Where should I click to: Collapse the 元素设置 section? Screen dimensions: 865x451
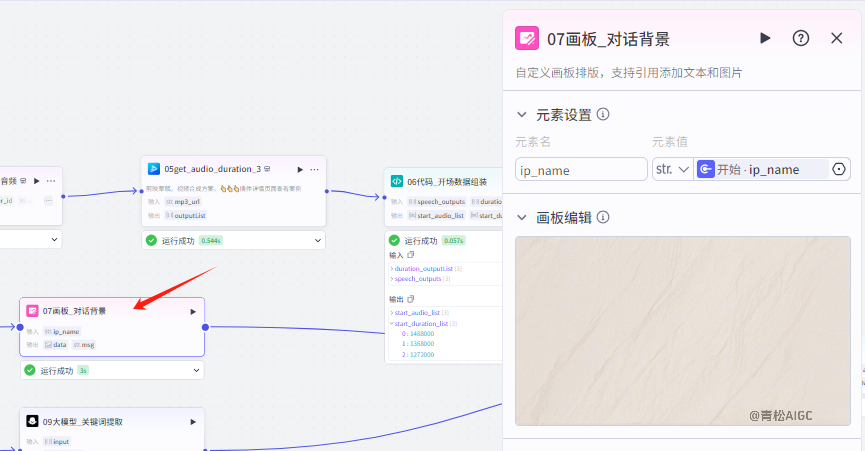click(x=521, y=115)
